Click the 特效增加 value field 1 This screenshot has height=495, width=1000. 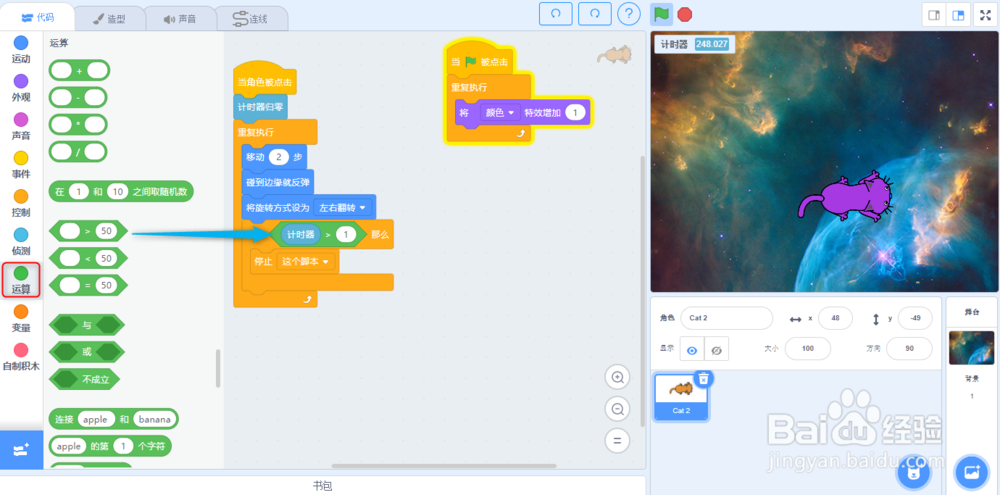(575, 112)
